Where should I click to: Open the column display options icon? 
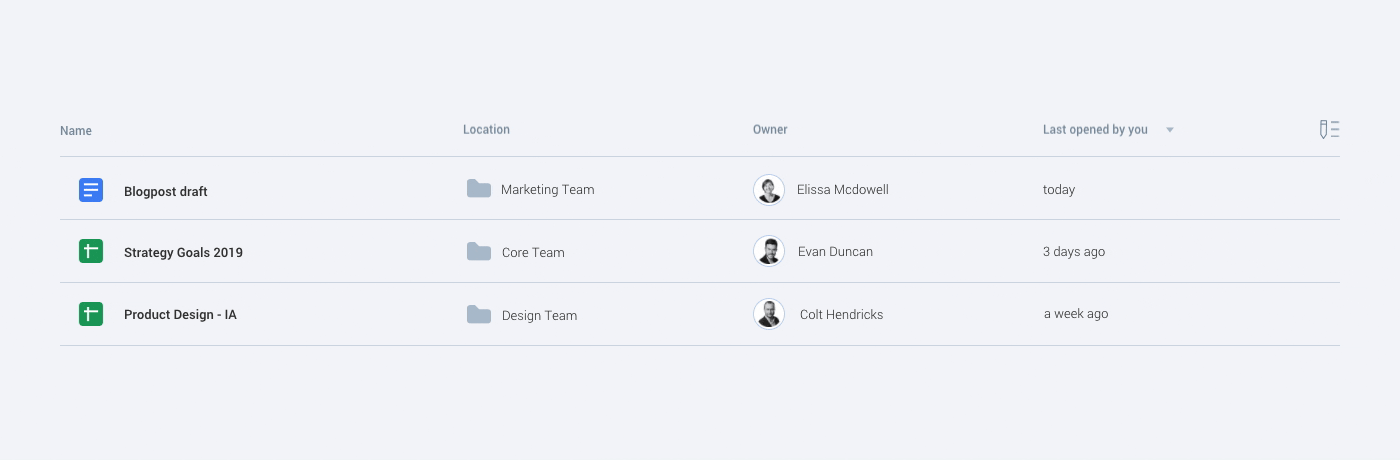click(1329, 129)
